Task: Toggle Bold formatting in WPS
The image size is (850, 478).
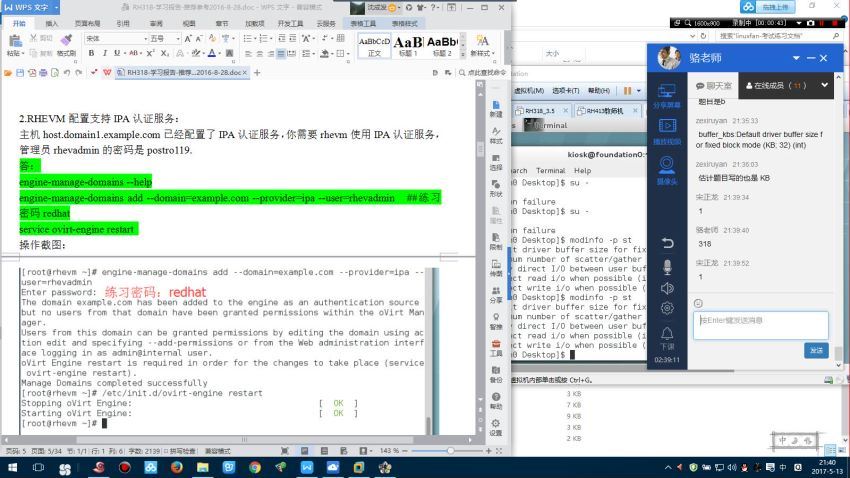Action: (91, 53)
